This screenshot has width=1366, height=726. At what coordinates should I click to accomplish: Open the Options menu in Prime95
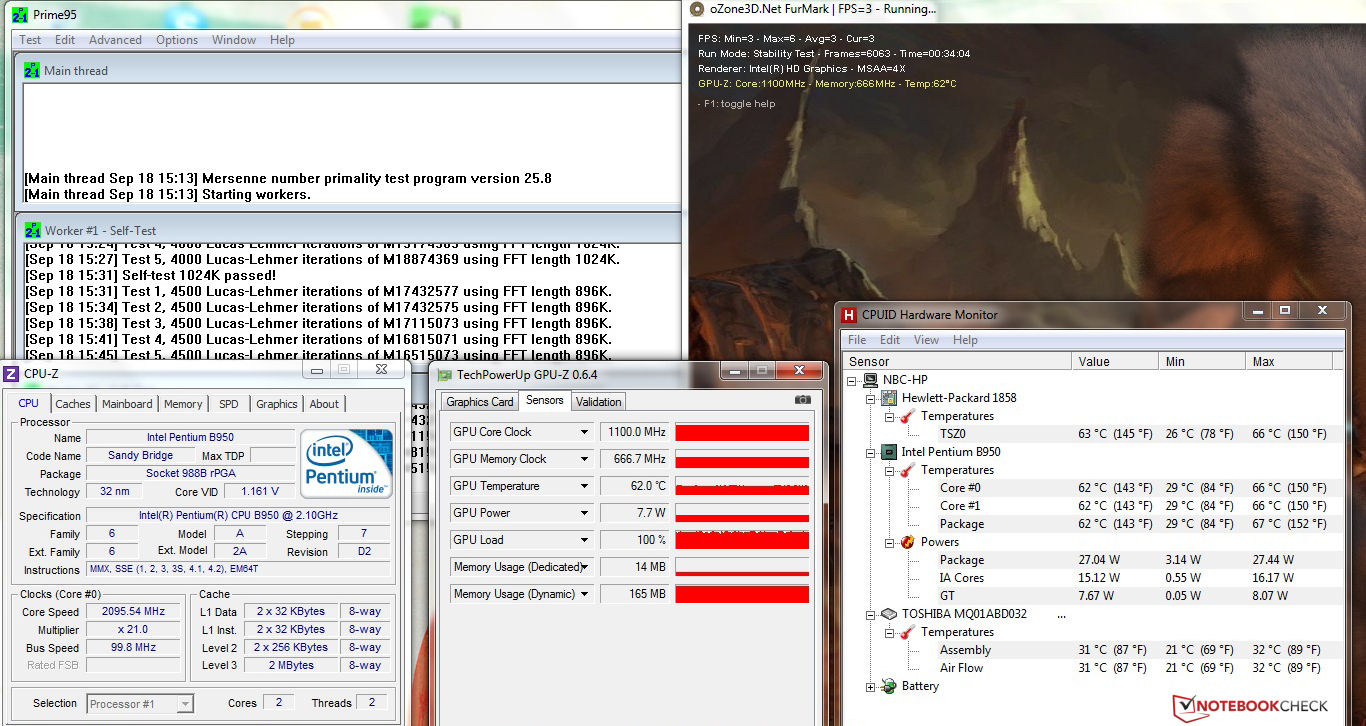click(x=177, y=40)
